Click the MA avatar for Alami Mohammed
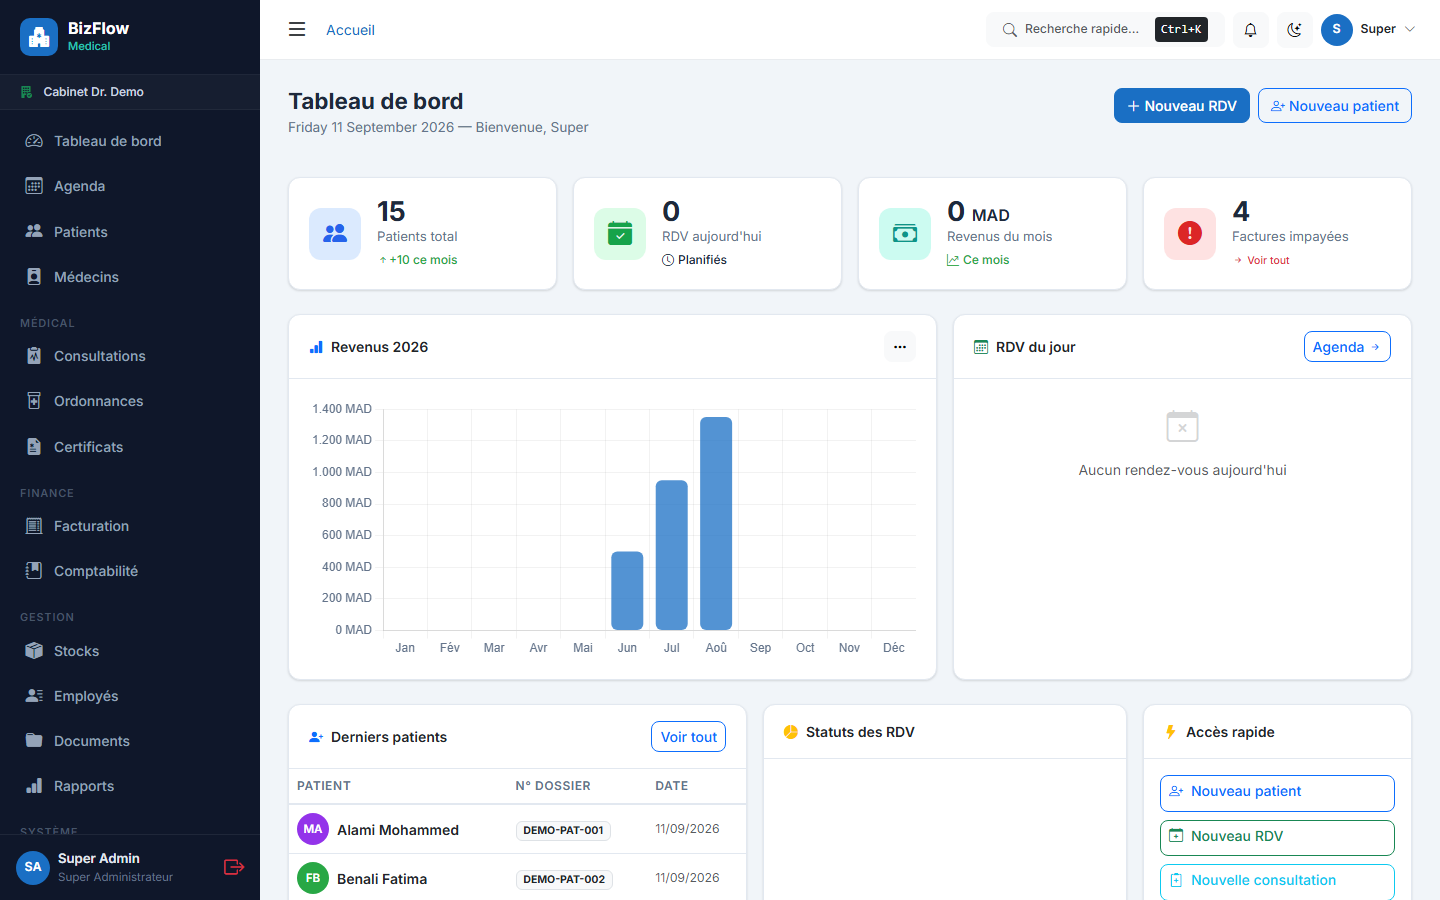The width and height of the screenshot is (1440, 900). 313,829
